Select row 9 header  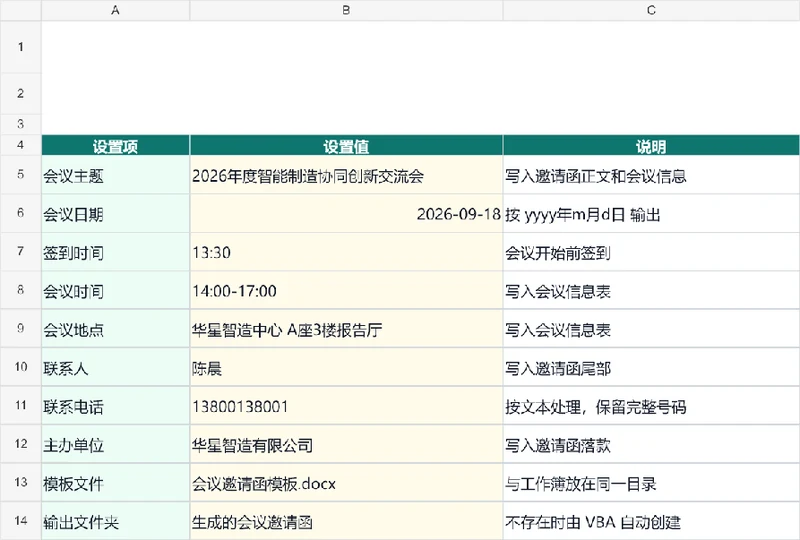(x=20, y=328)
